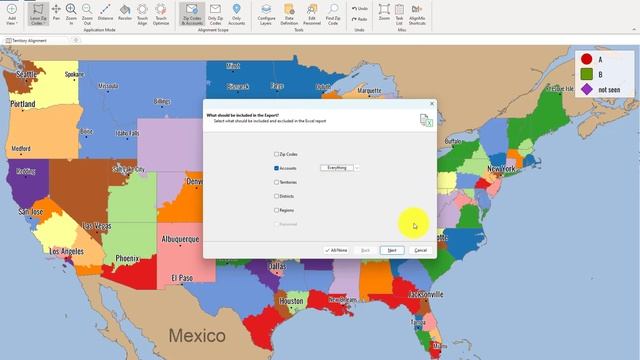
Task: Open AlignMix Shortcuts
Action: click(417, 15)
